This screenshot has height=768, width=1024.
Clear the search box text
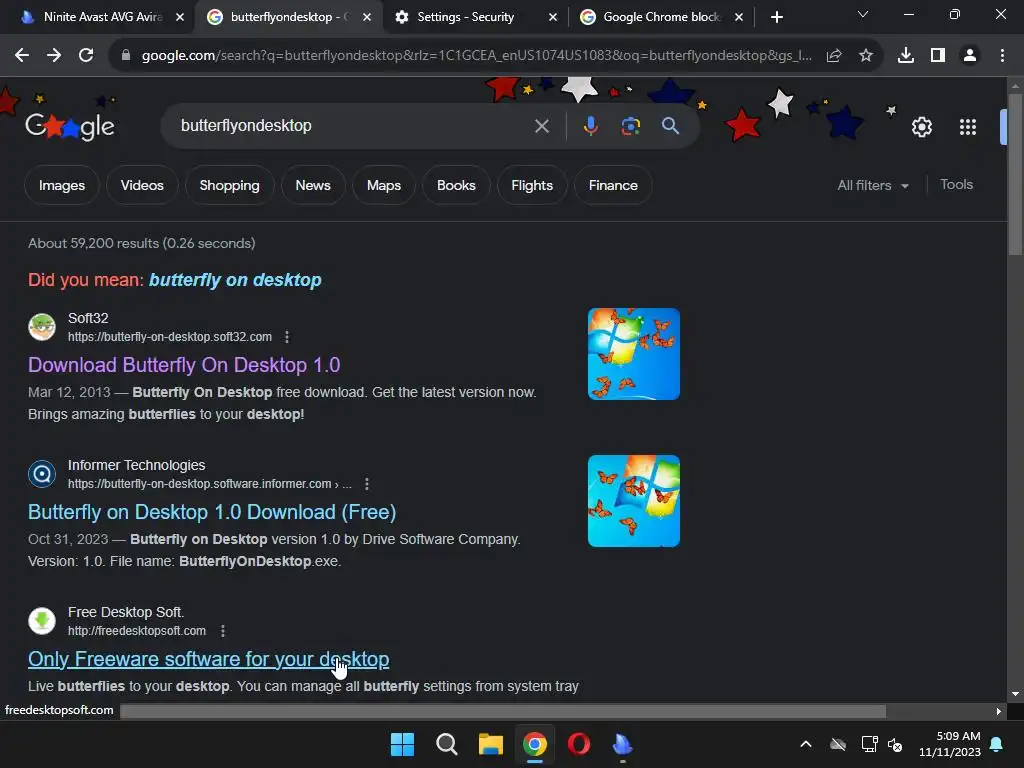tap(542, 126)
